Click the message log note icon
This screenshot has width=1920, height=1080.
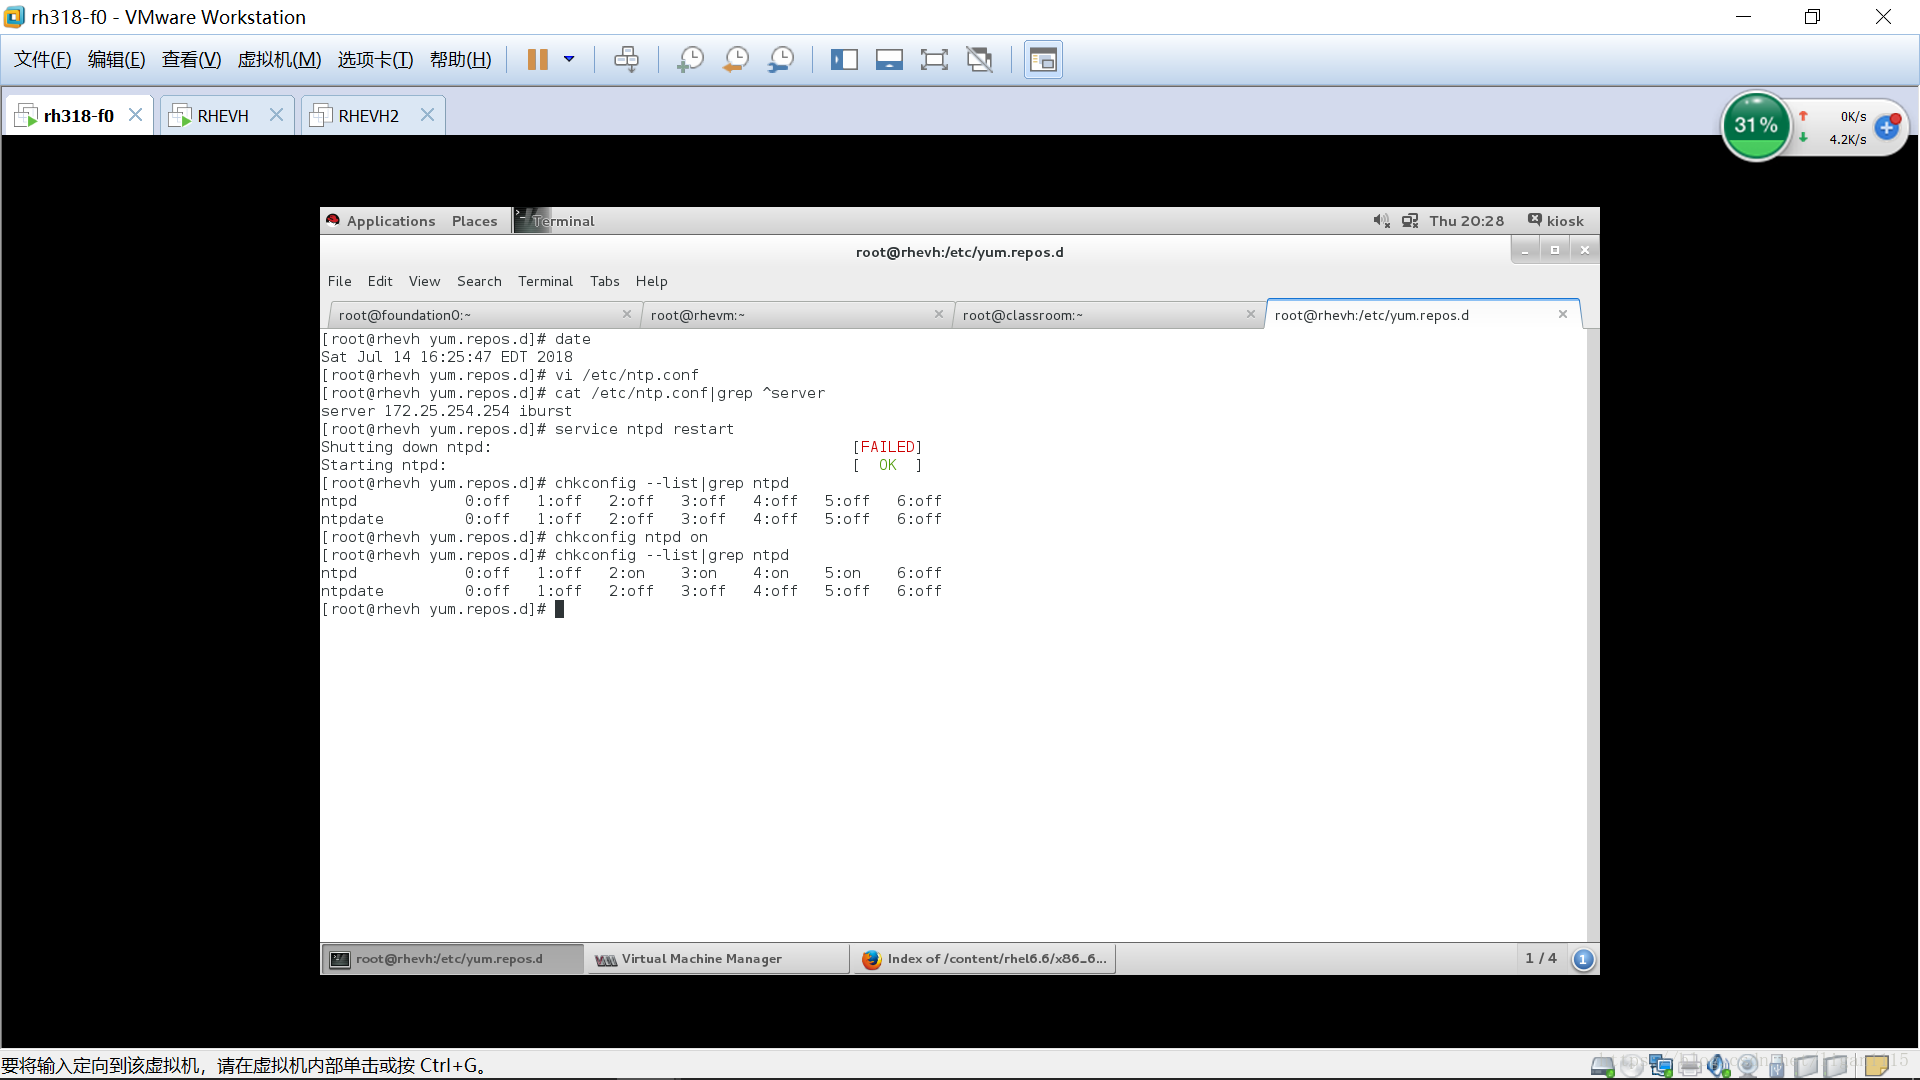(x=1876, y=1066)
